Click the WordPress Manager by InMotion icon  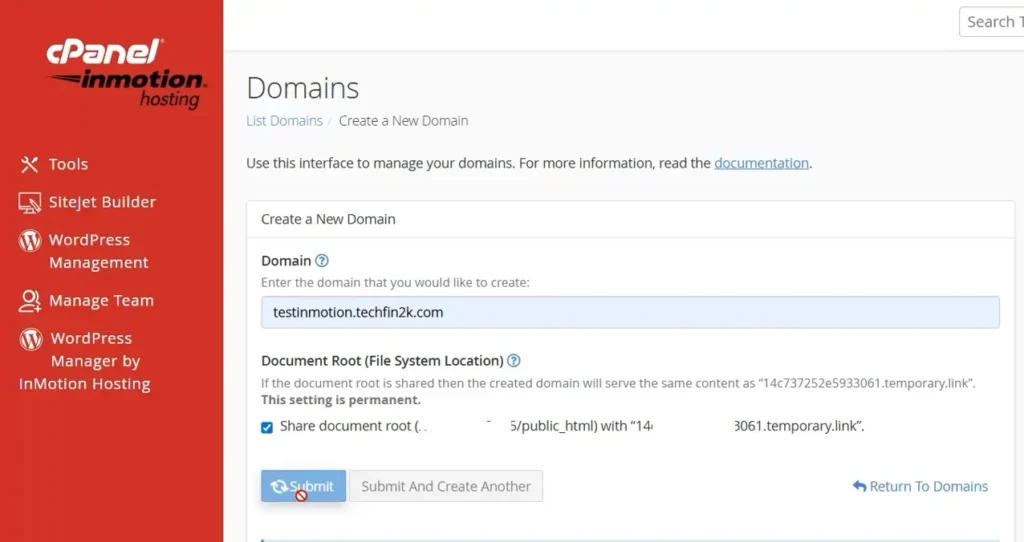pyautogui.click(x=31, y=339)
